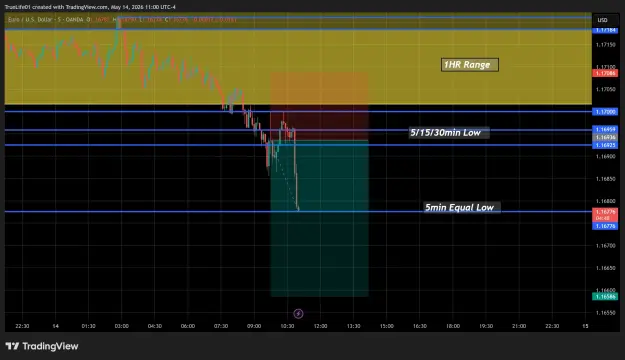The width and height of the screenshot is (625, 360).
Task: Click the 5min Equal Low horizontal line
Action: pos(298,212)
